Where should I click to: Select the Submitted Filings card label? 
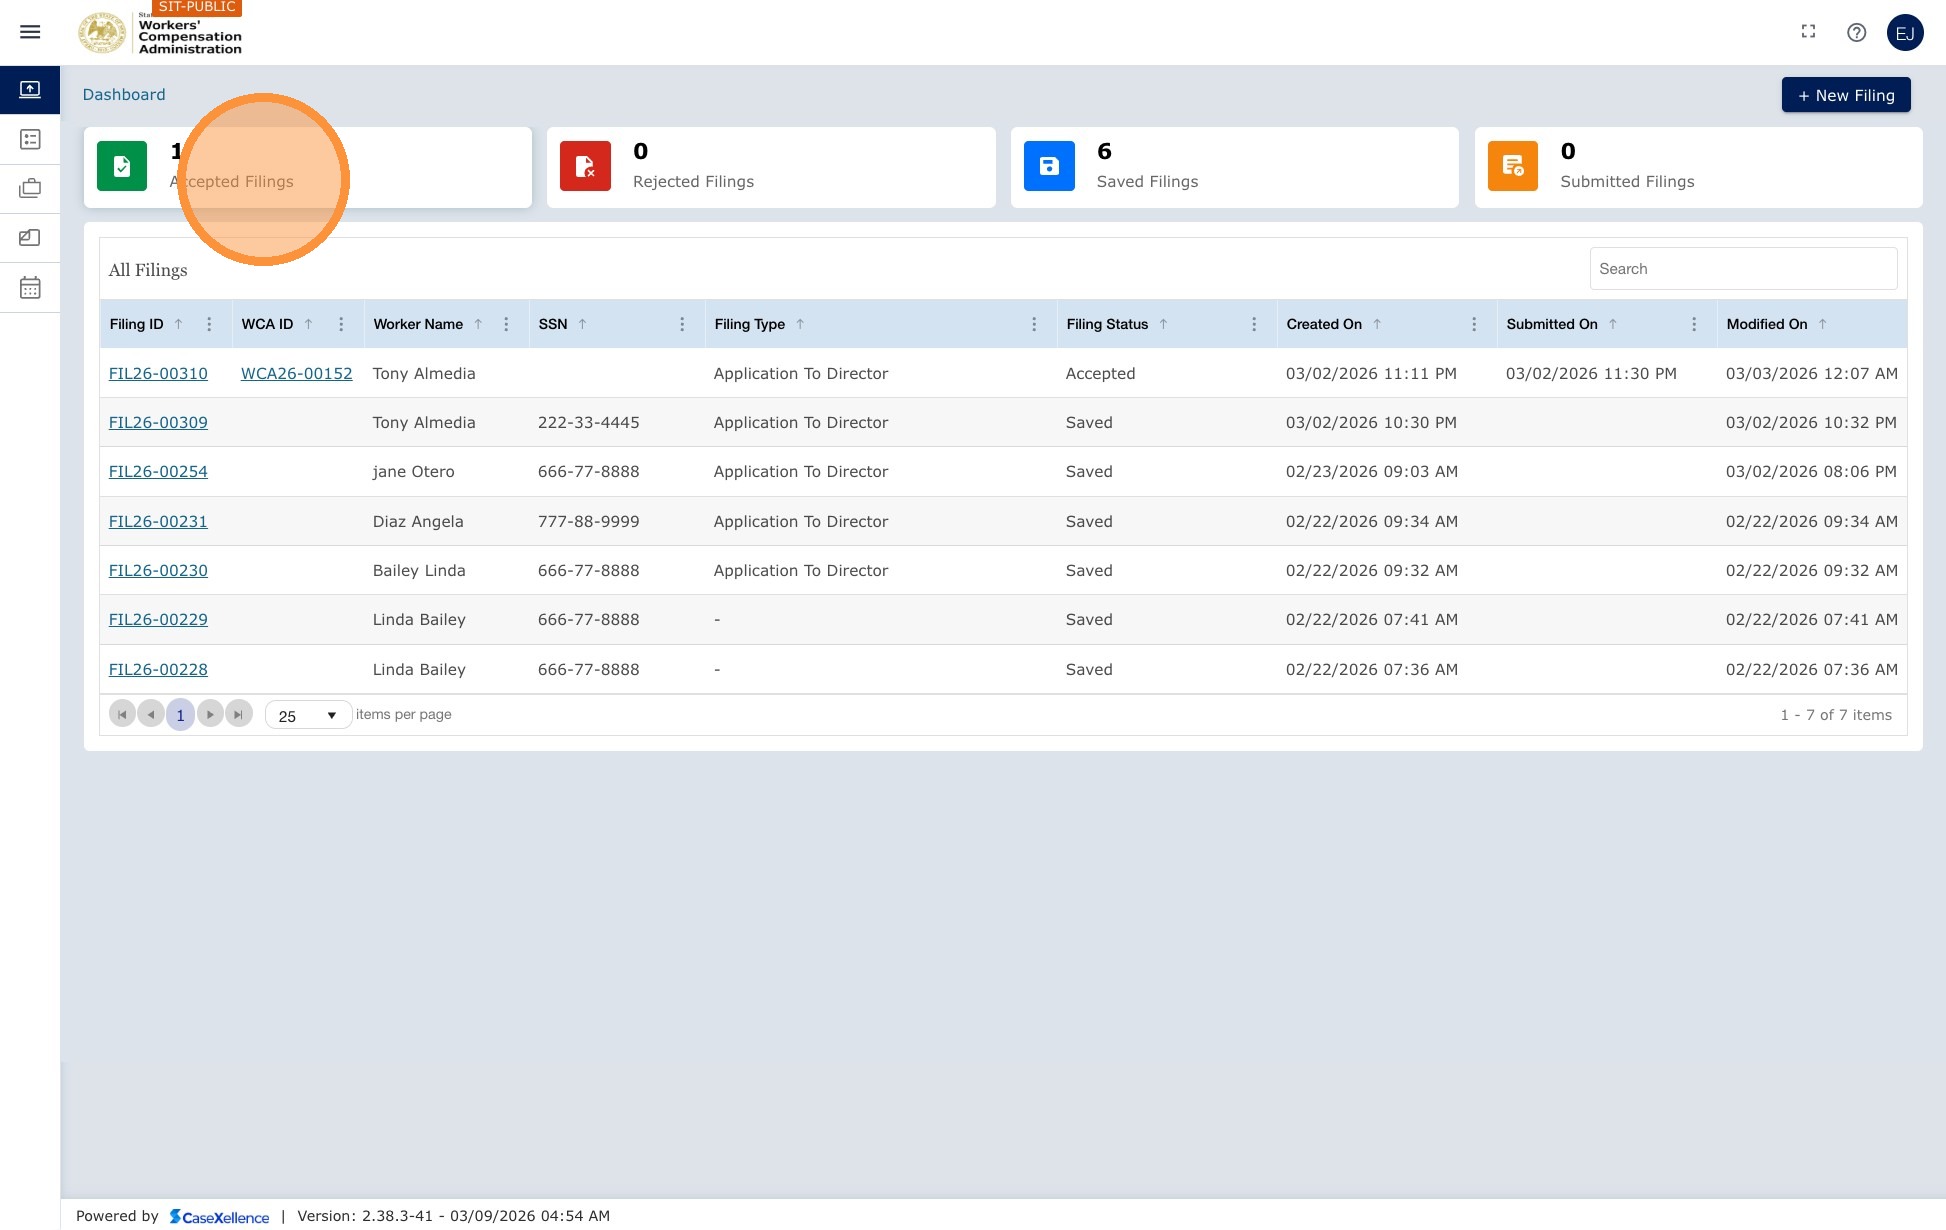[x=1627, y=182]
